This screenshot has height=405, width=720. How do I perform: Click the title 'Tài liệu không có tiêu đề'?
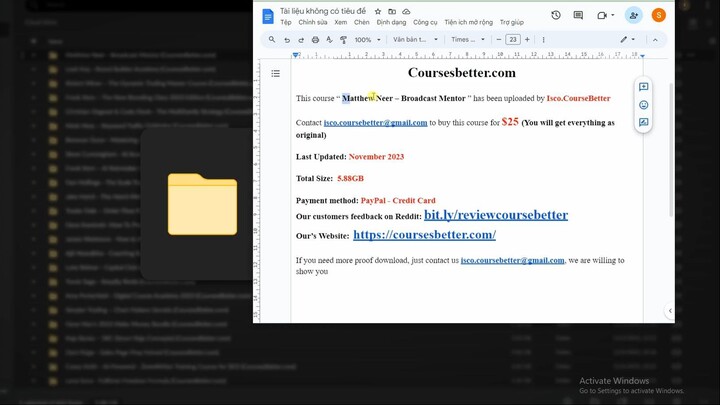click(323, 11)
